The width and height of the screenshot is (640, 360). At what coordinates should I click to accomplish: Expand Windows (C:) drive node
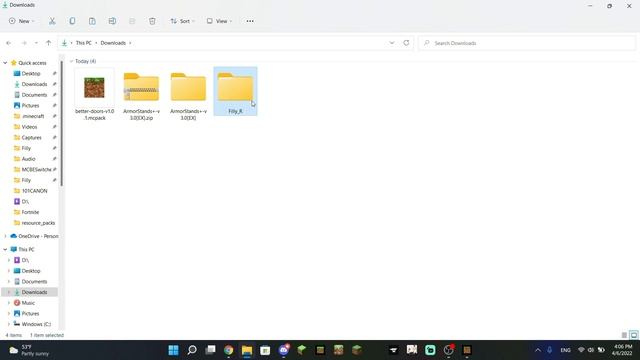tap(9, 324)
